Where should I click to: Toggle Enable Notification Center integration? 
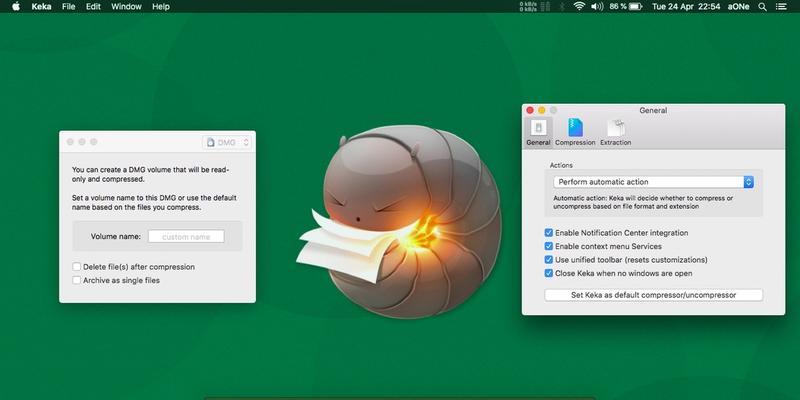[549, 233]
